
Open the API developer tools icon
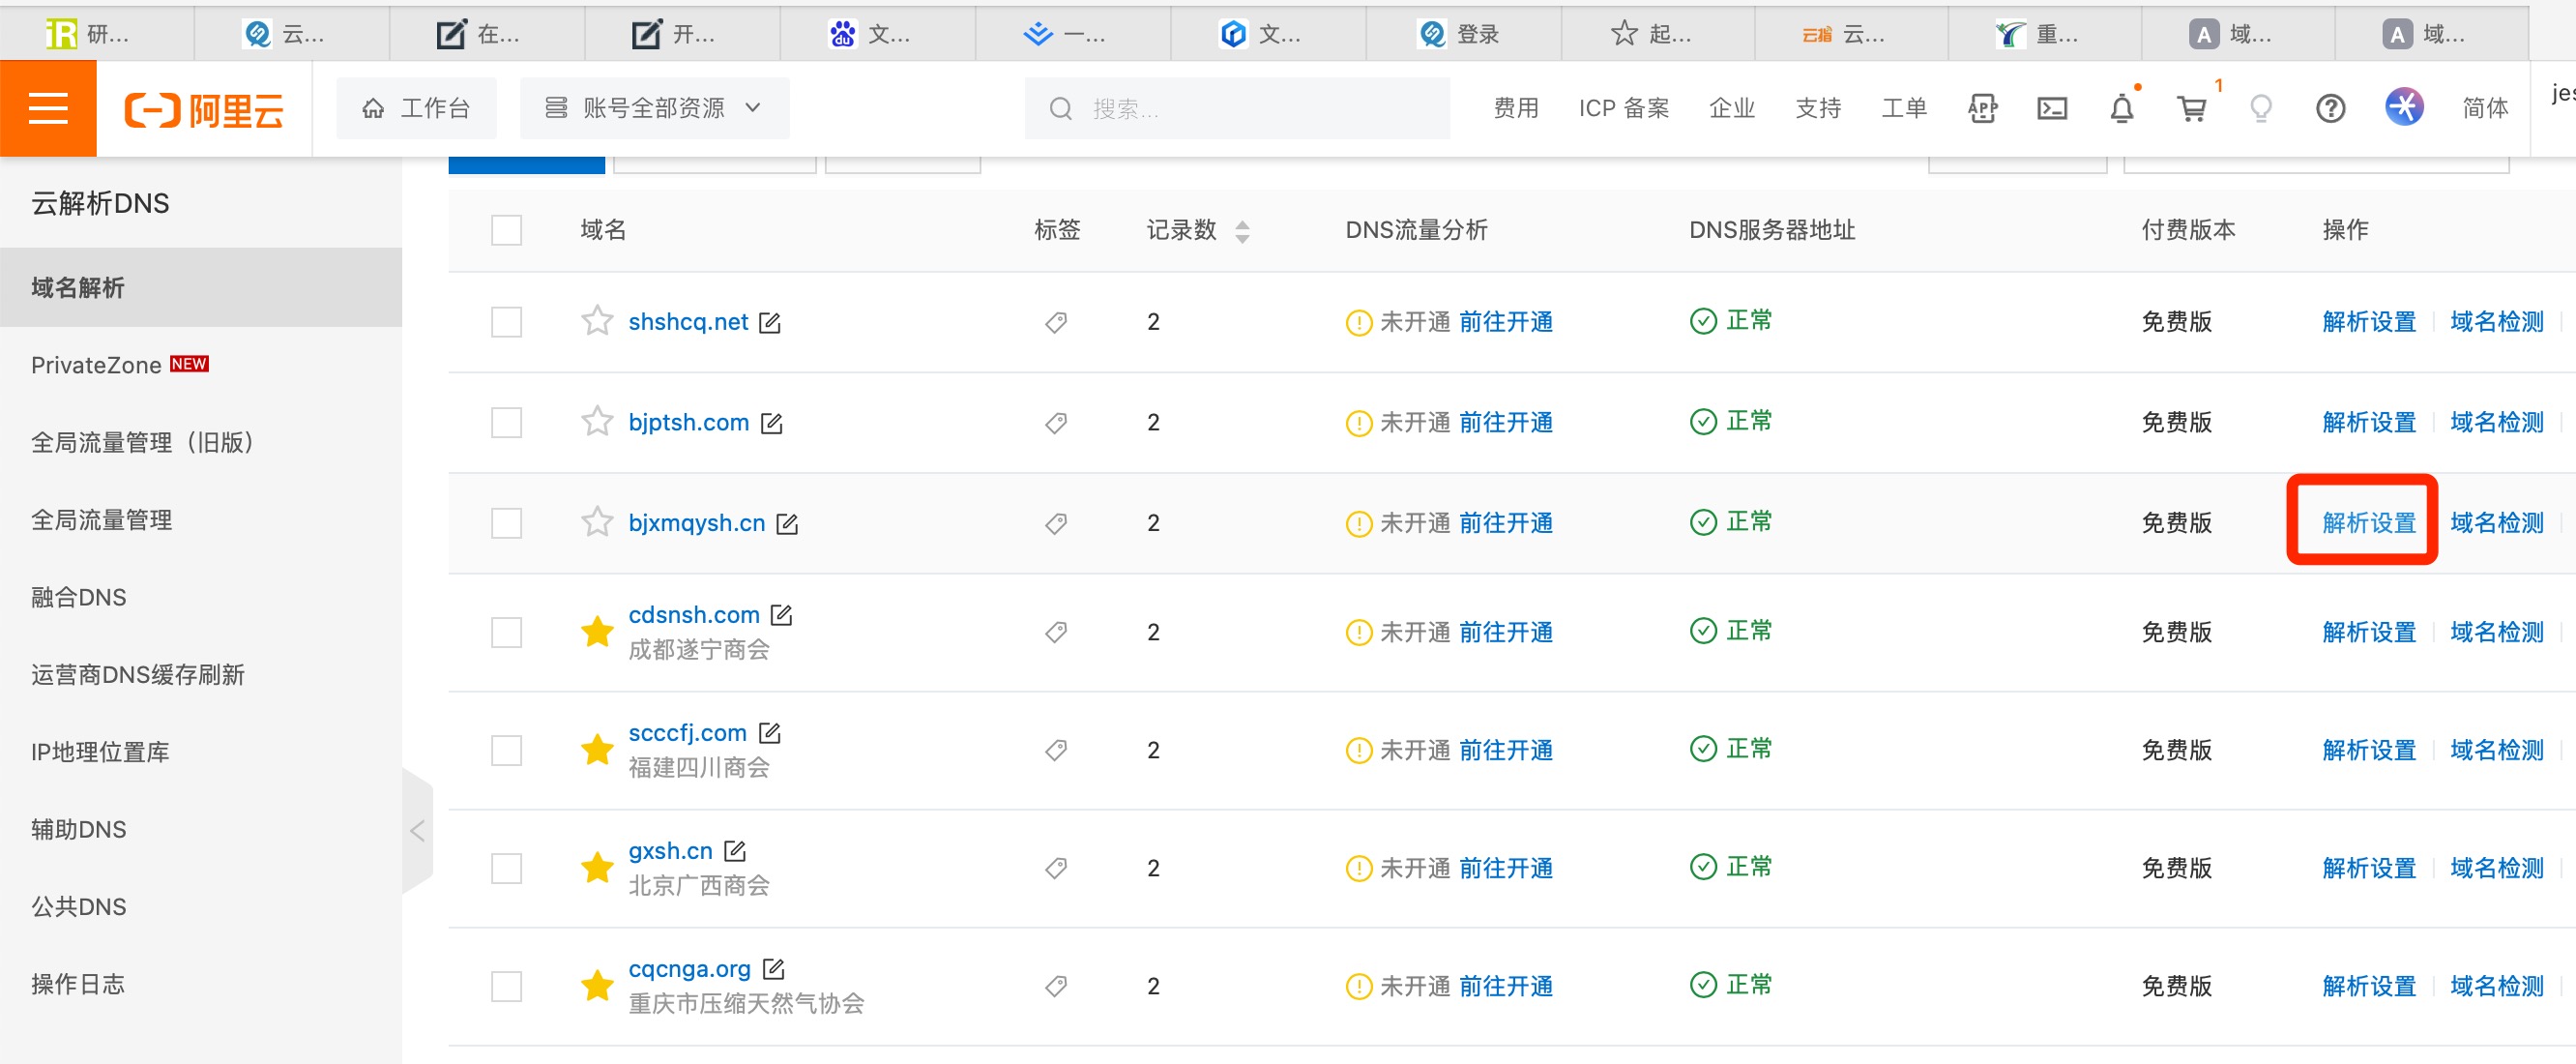tap(1982, 108)
